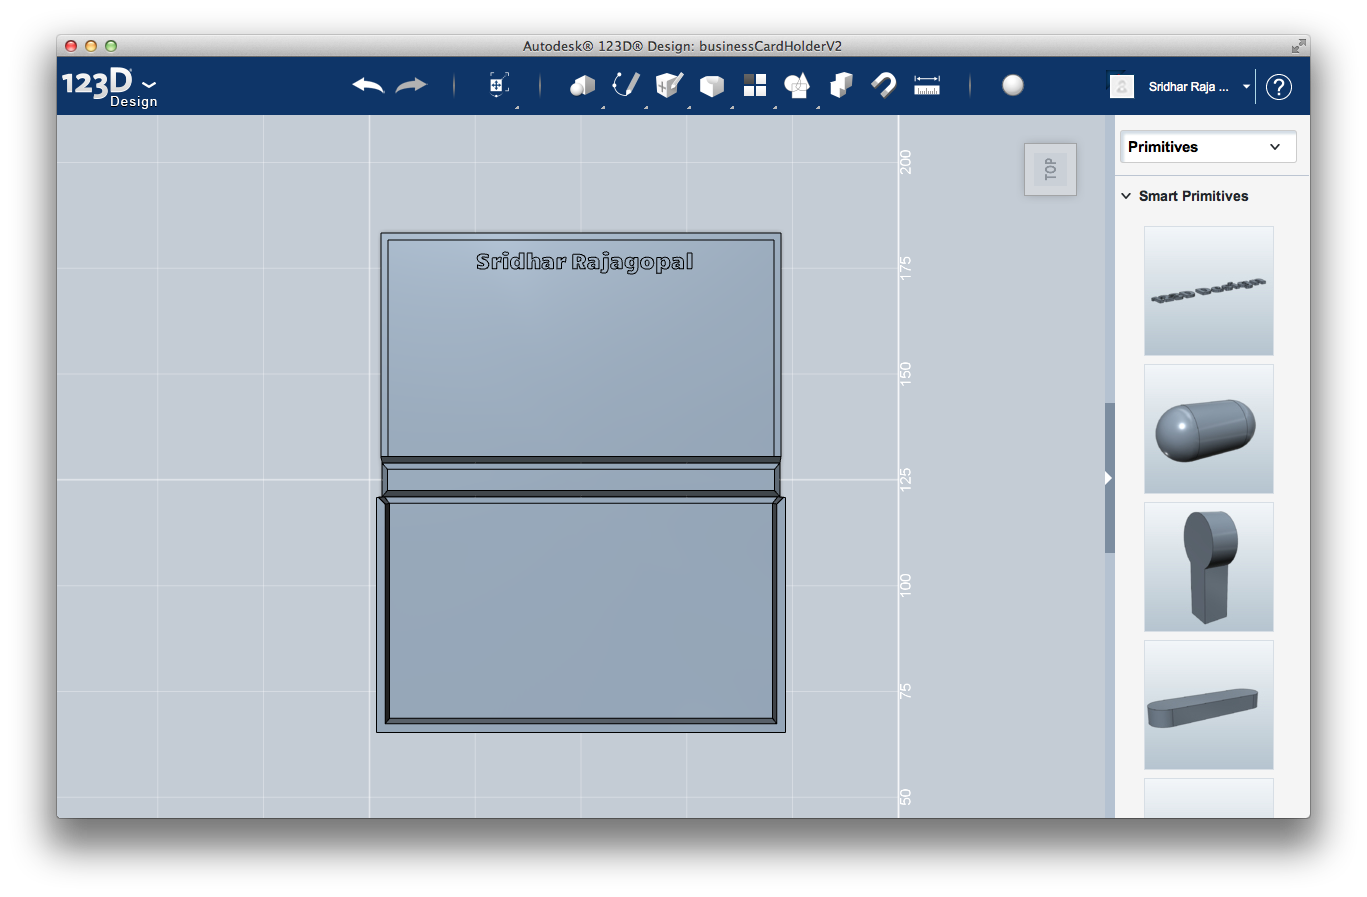Screen dimensions: 1367x897
Task: Click the material sphere swatch
Action: point(1013,86)
